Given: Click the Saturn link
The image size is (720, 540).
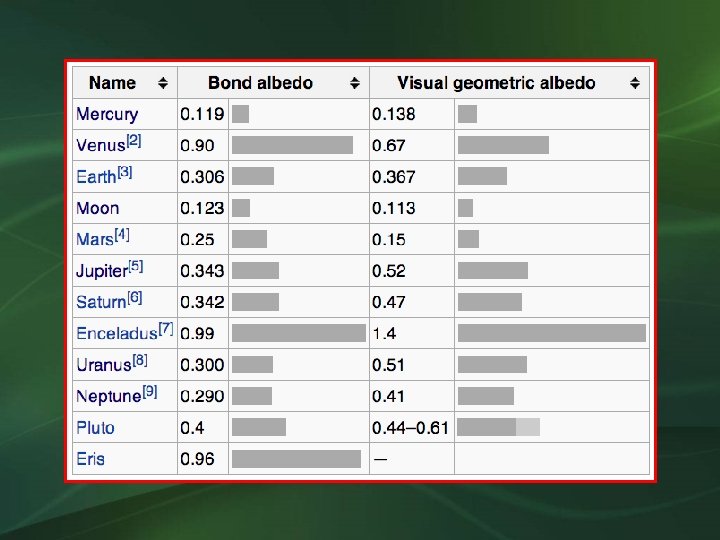Looking at the screenshot, I should point(101,302).
